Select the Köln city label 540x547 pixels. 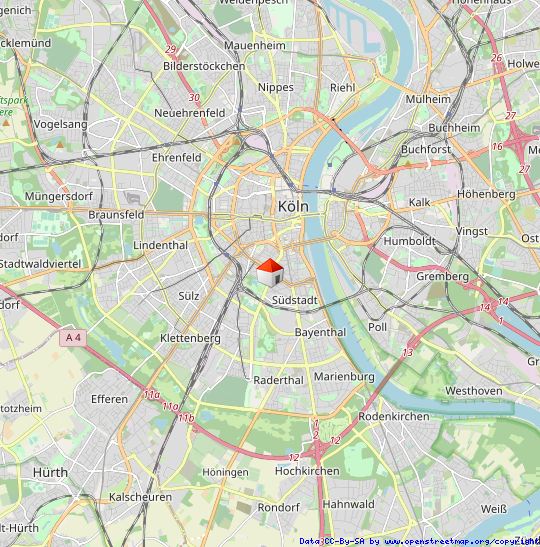pos(293,207)
